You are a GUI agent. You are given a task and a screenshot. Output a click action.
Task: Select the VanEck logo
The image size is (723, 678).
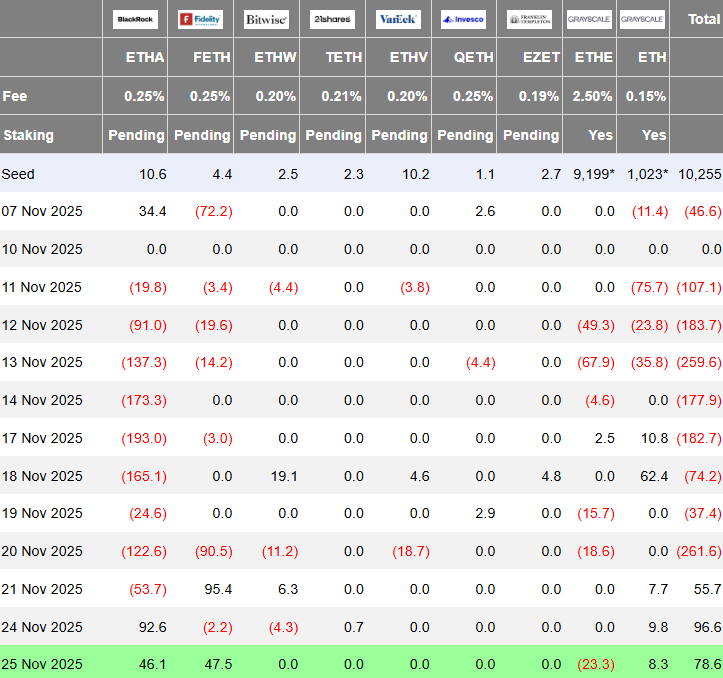click(x=398, y=19)
